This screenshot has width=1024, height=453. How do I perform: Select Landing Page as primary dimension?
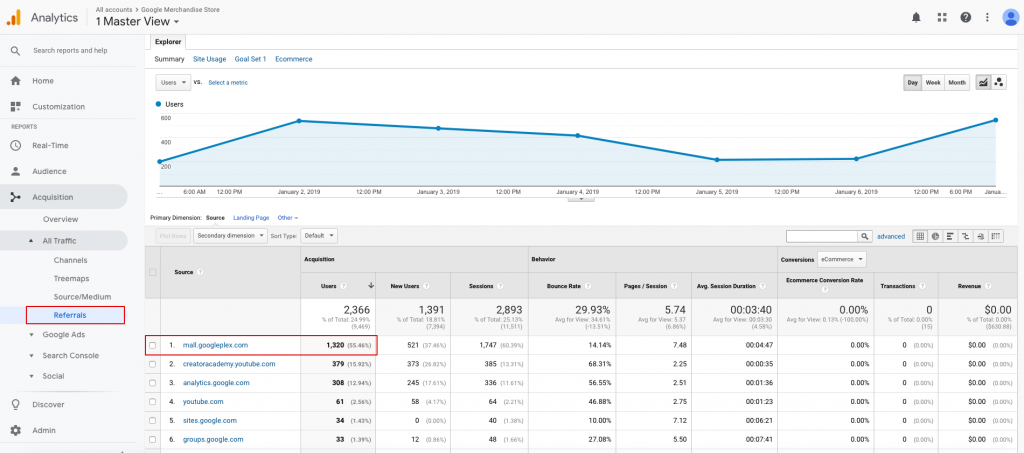point(251,218)
